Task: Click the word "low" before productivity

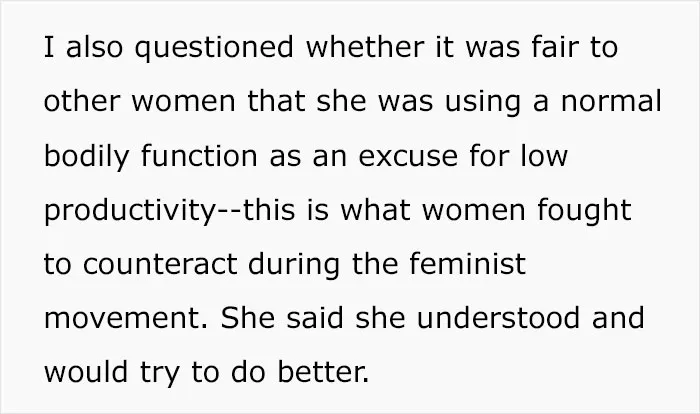Action: pyautogui.click(x=544, y=155)
